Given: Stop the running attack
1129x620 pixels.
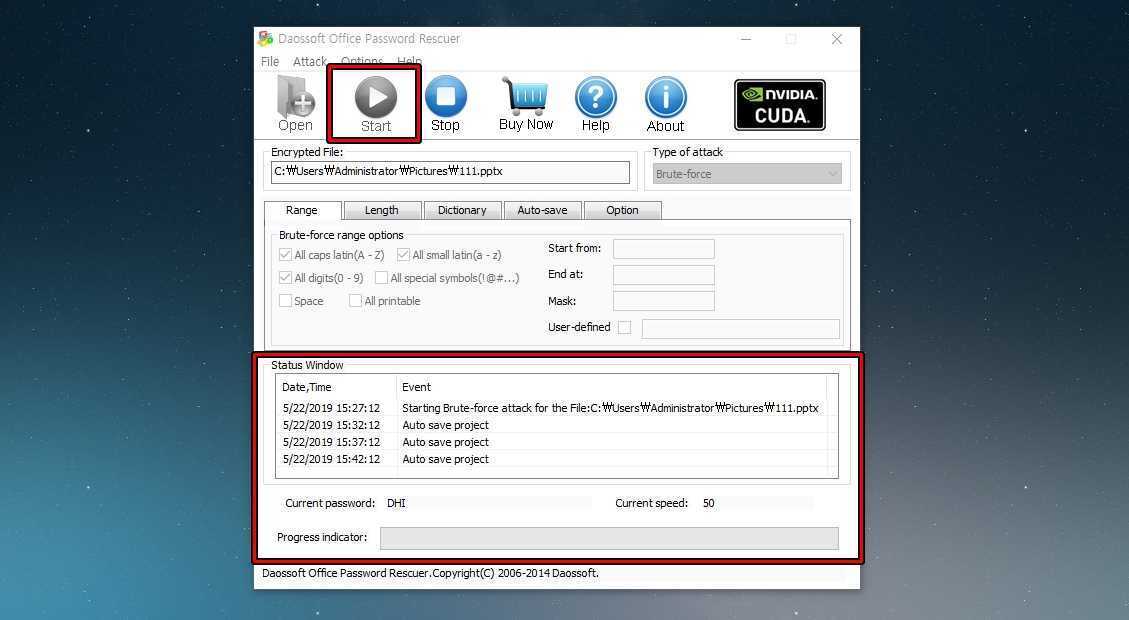Looking at the screenshot, I should coord(446,104).
